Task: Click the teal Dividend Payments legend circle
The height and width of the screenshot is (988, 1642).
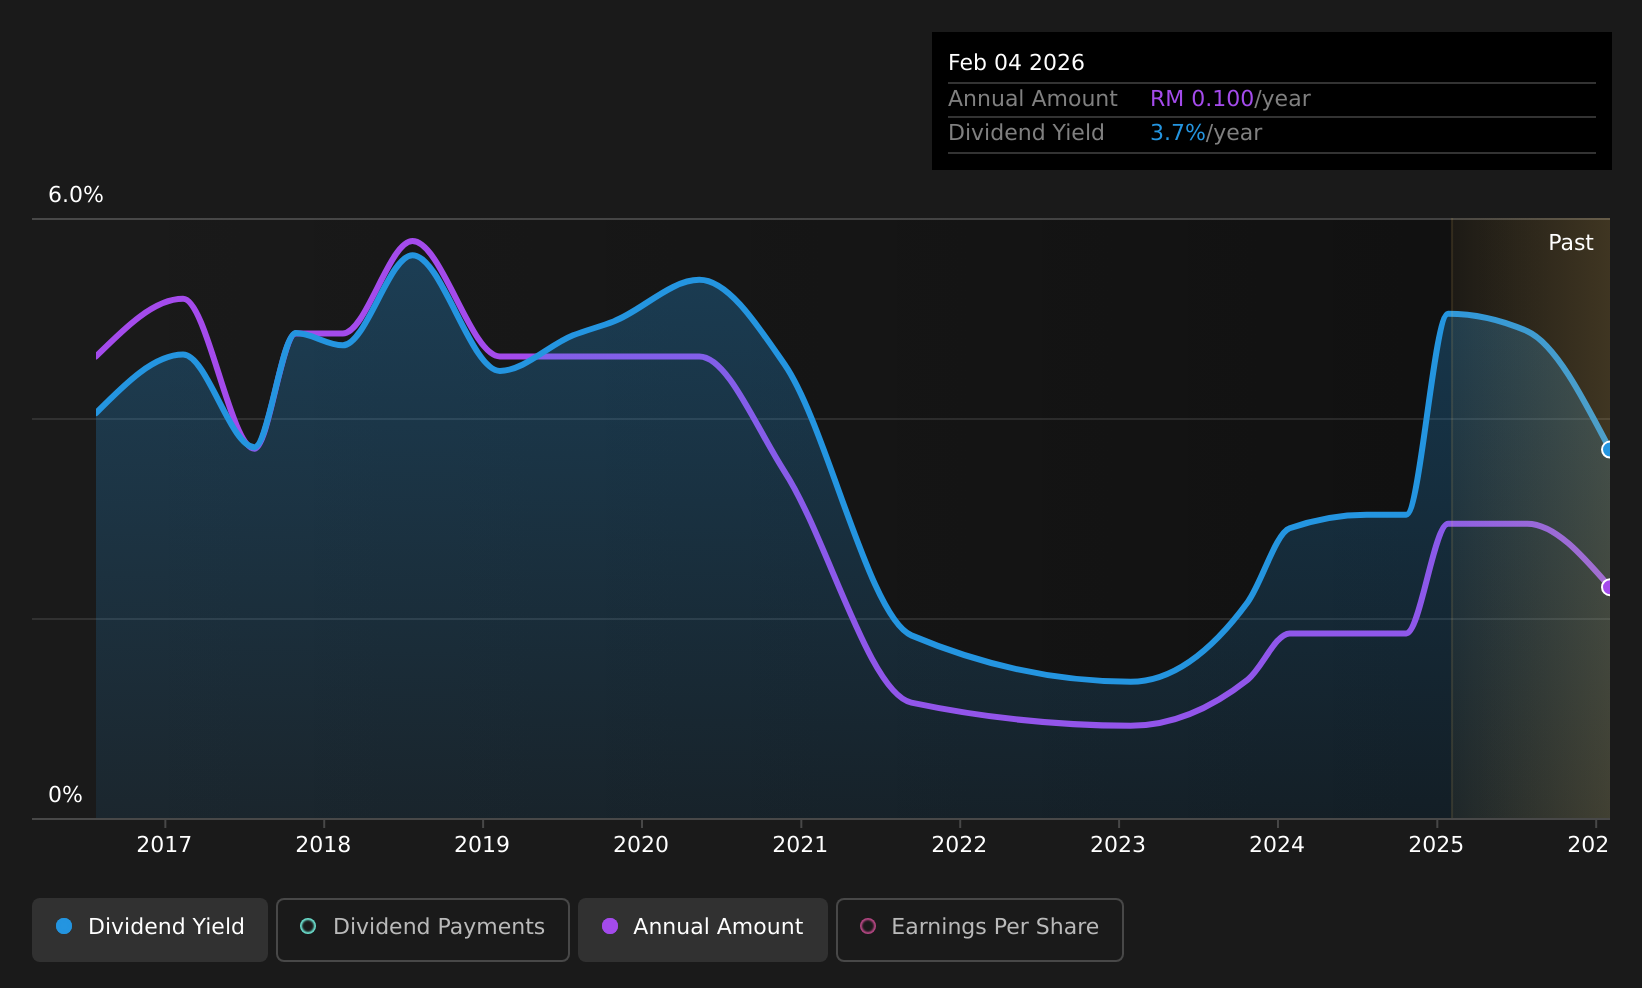Action: tap(308, 926)
